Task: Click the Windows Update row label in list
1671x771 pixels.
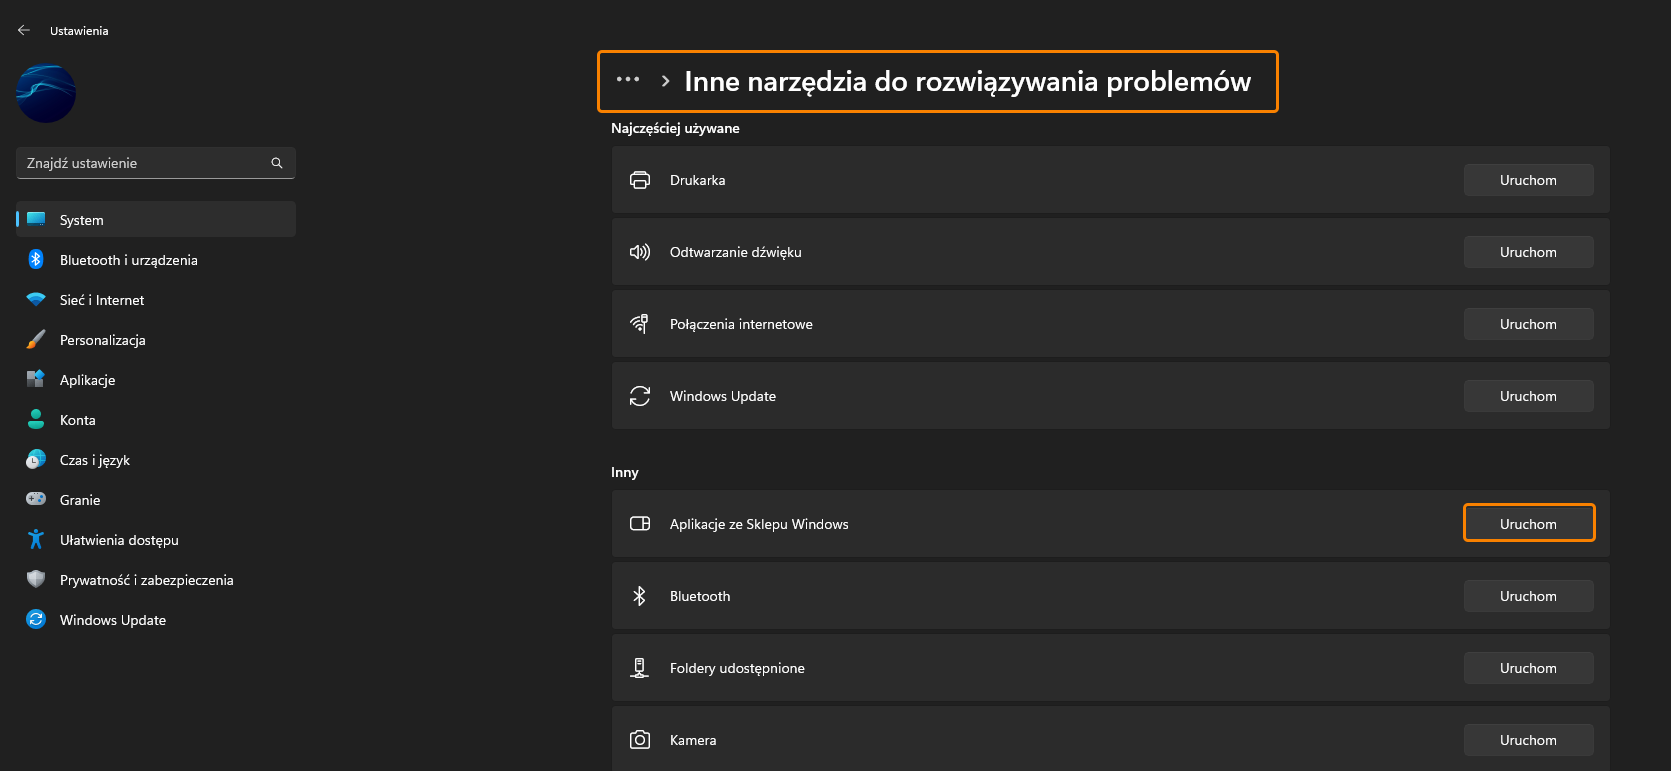Action: pos(722,396)
